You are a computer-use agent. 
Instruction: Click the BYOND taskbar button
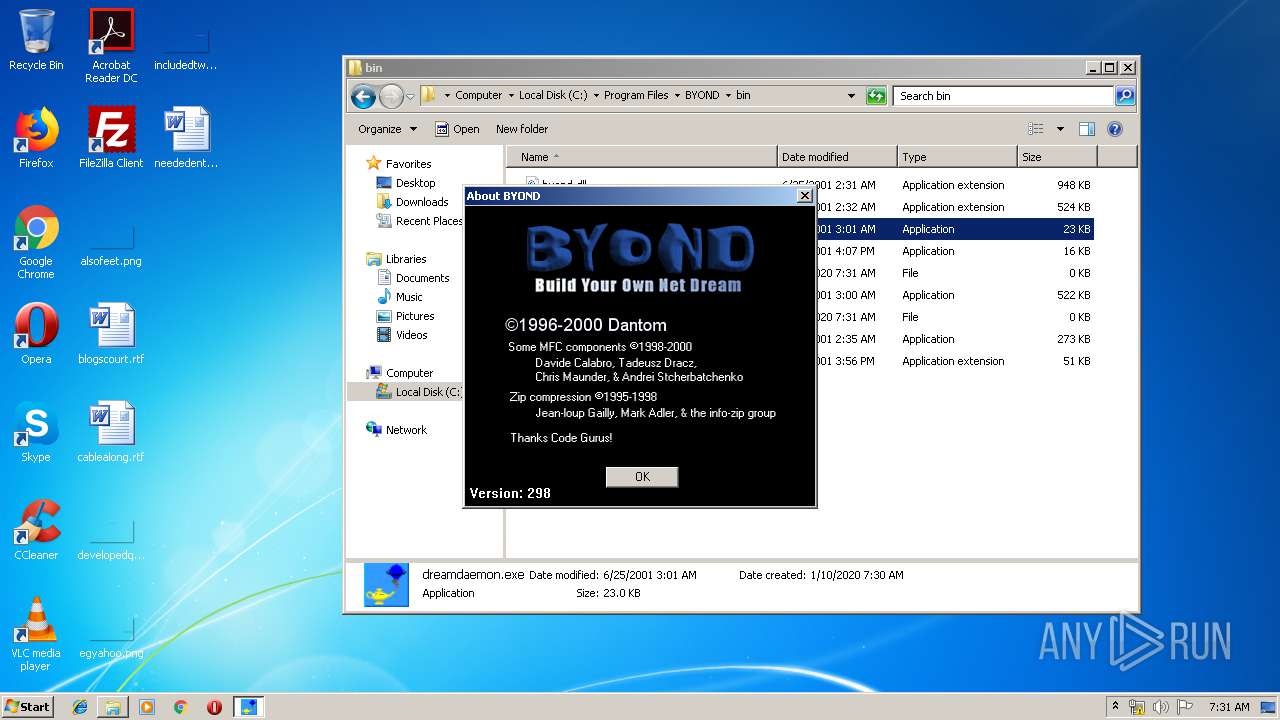click(248, 707)
